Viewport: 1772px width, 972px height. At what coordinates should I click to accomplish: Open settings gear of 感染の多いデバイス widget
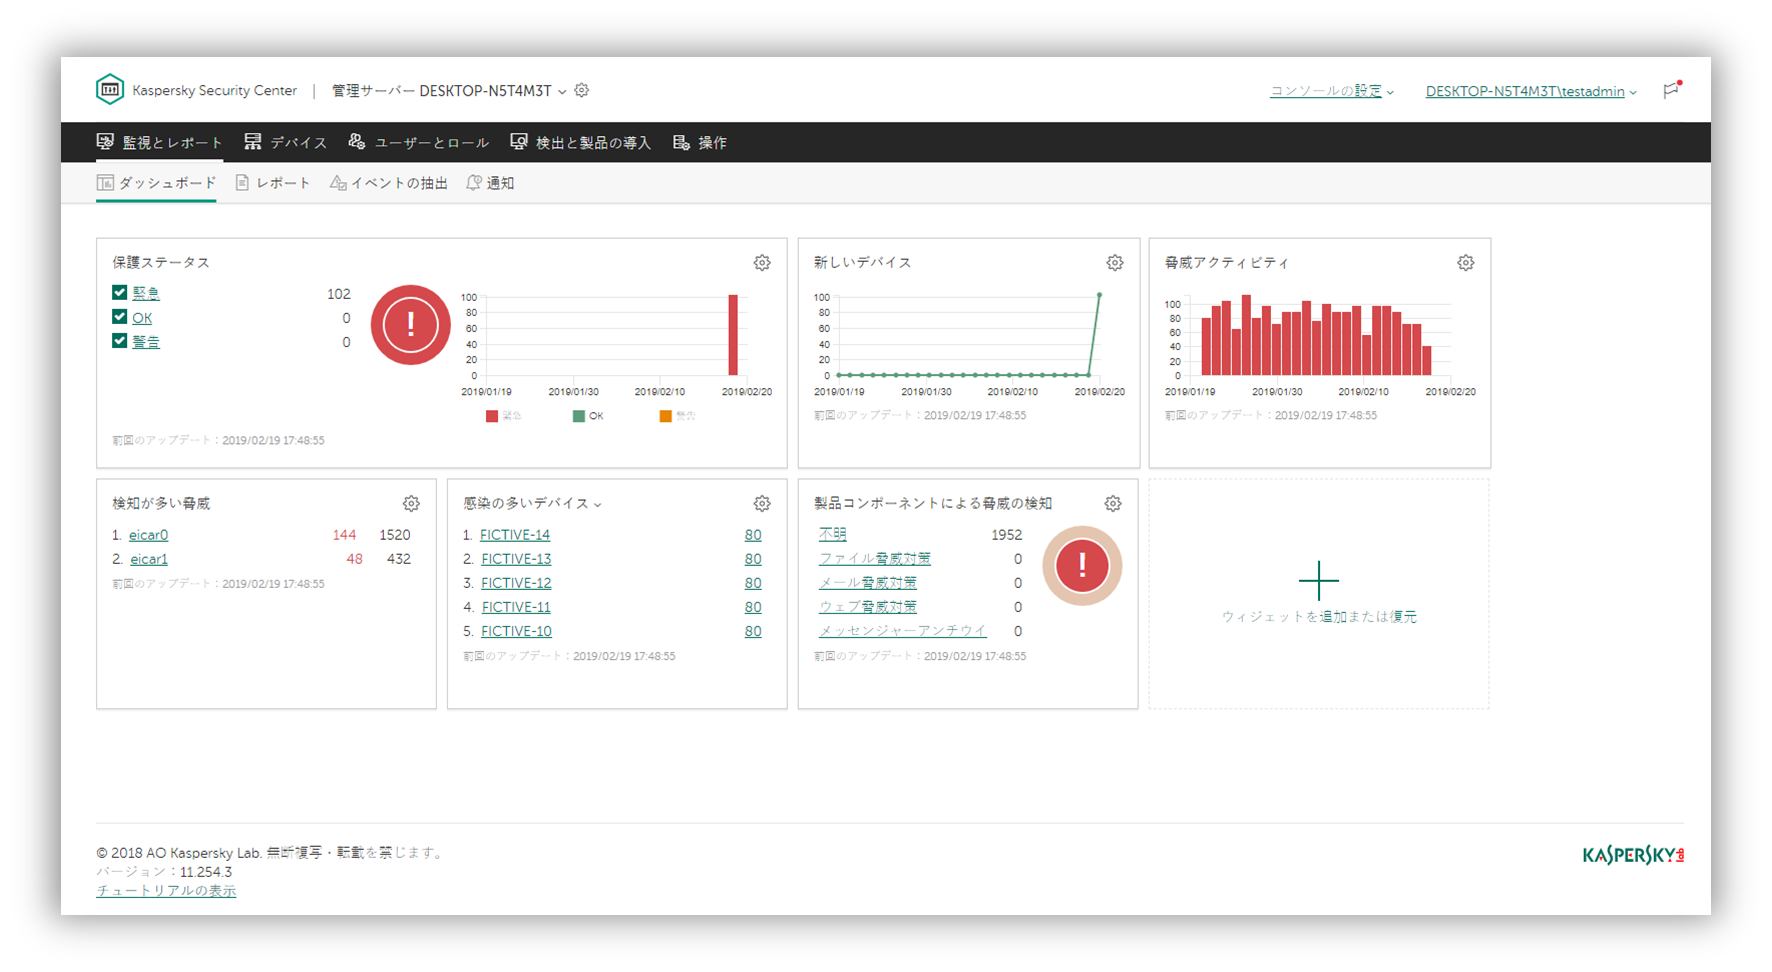click(762, 503)
